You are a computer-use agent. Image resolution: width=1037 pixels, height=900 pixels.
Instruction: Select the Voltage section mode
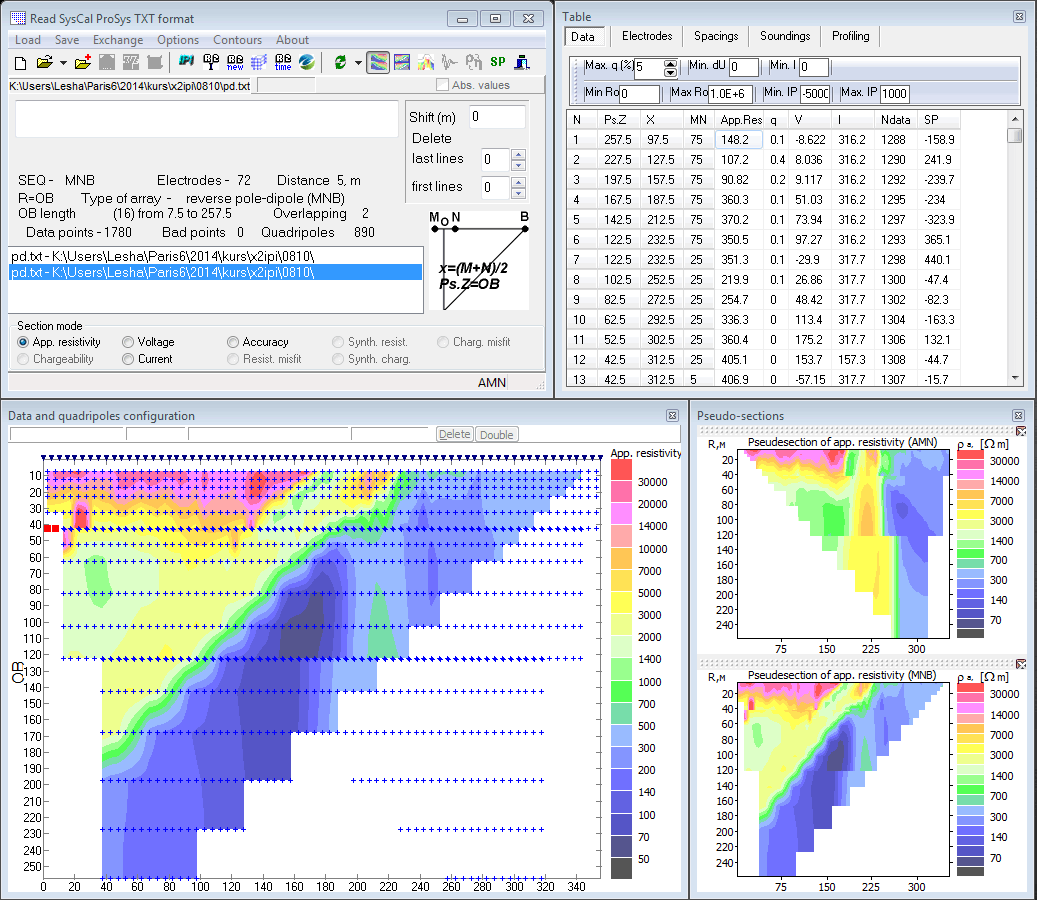coord(128,342)
